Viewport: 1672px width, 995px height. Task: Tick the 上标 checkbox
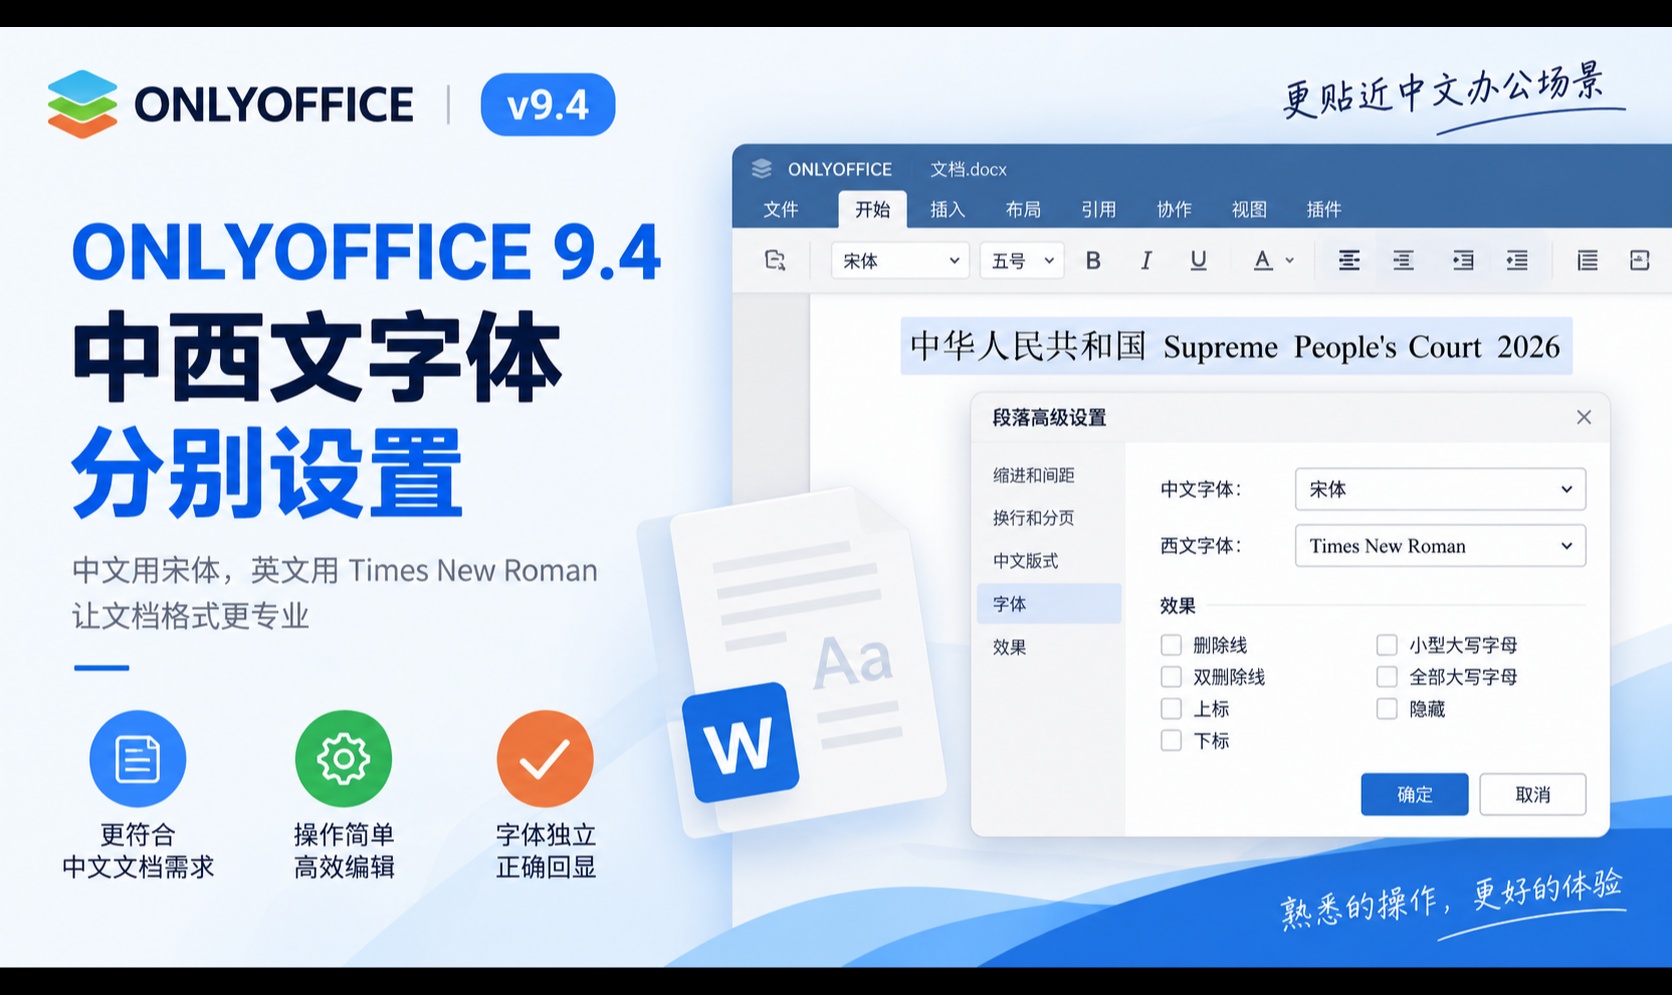[x=1171, y=709]
